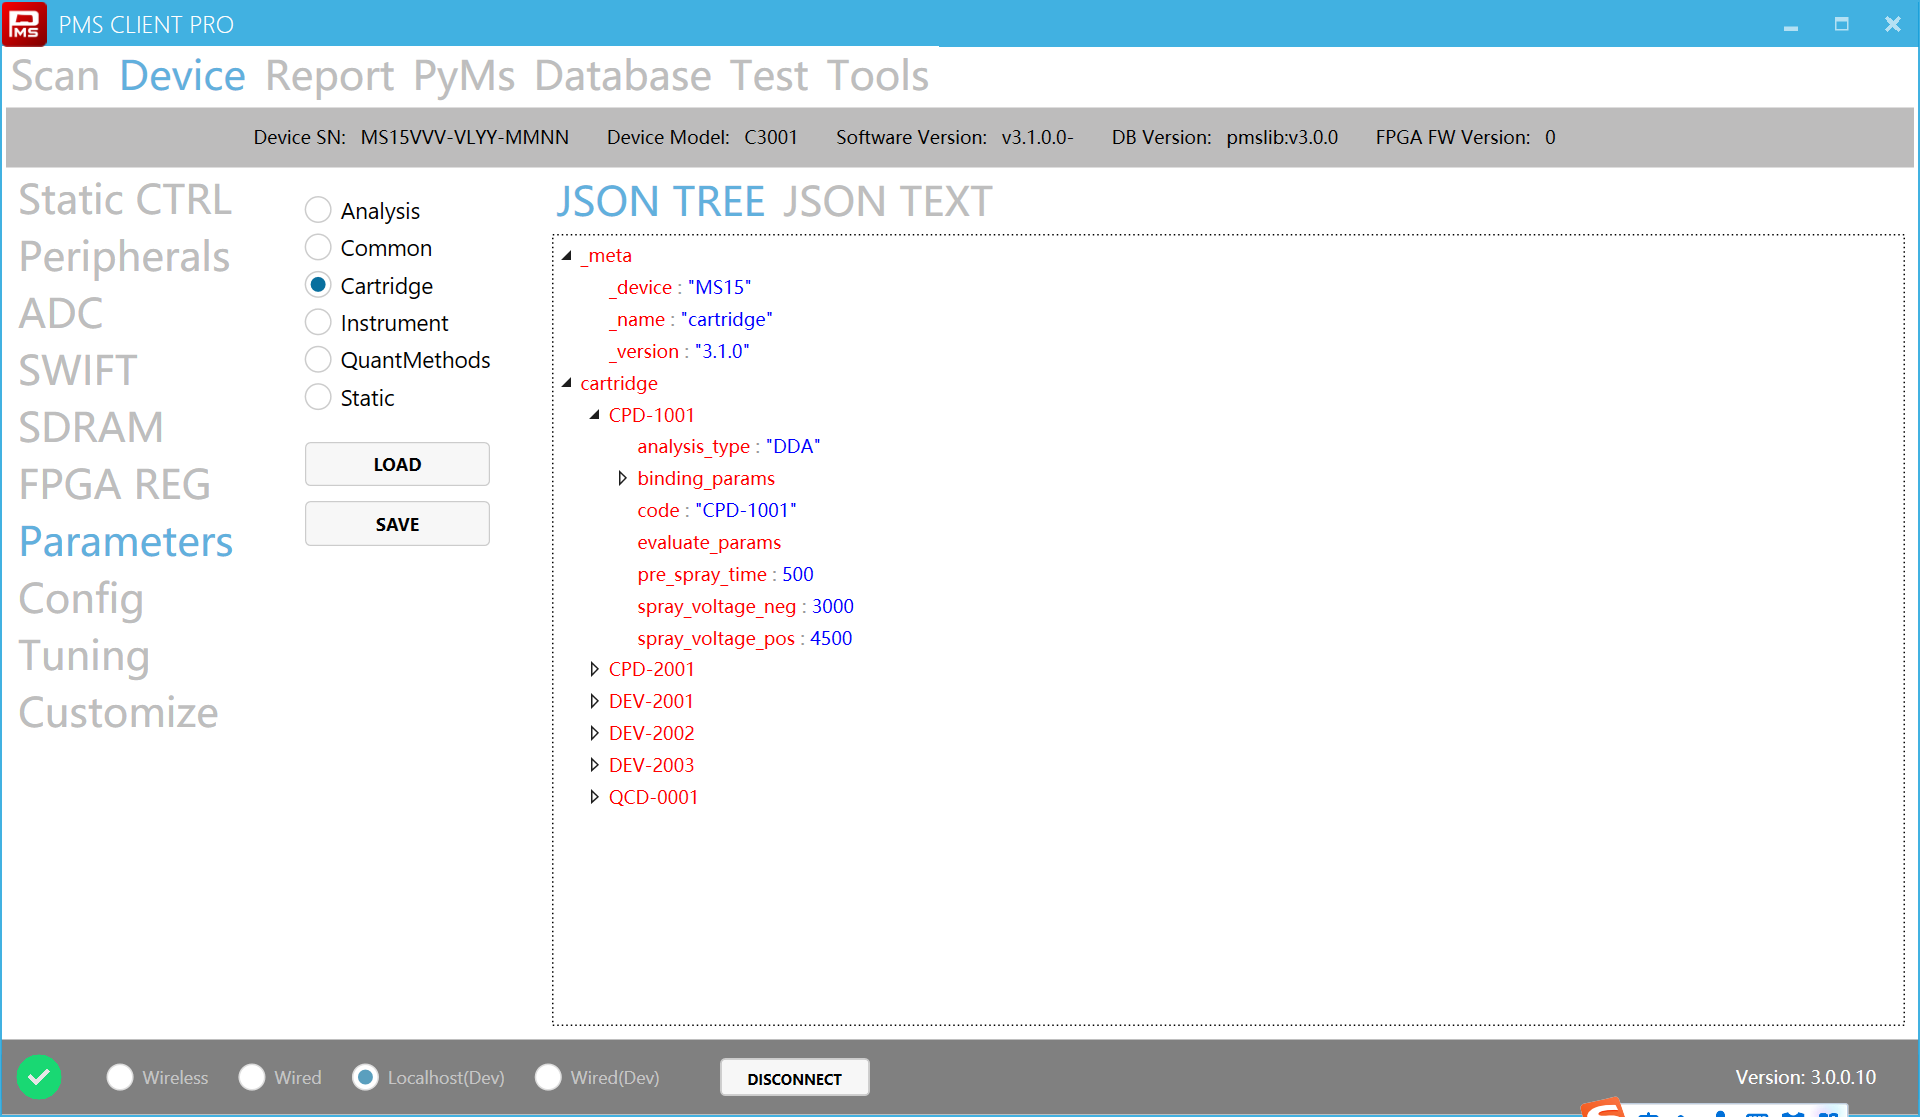This screenshot has width=1920, height=1117.
Task: Collapse the _meta tree node
Action: 567,256
